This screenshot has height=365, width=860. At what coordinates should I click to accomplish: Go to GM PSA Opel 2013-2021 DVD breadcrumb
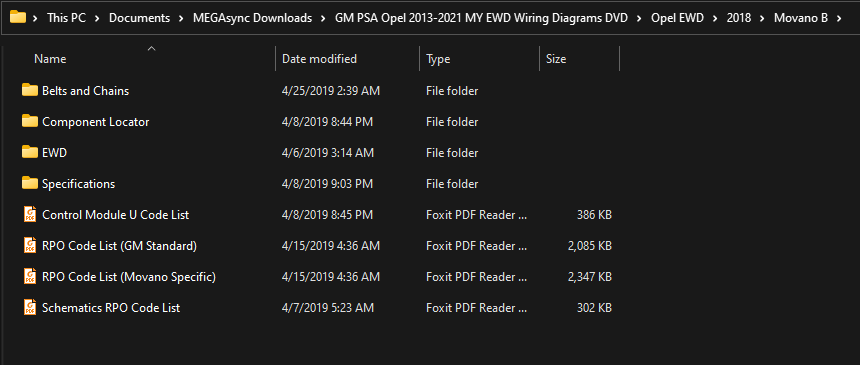pyautogui.click(x=481, y=18)
